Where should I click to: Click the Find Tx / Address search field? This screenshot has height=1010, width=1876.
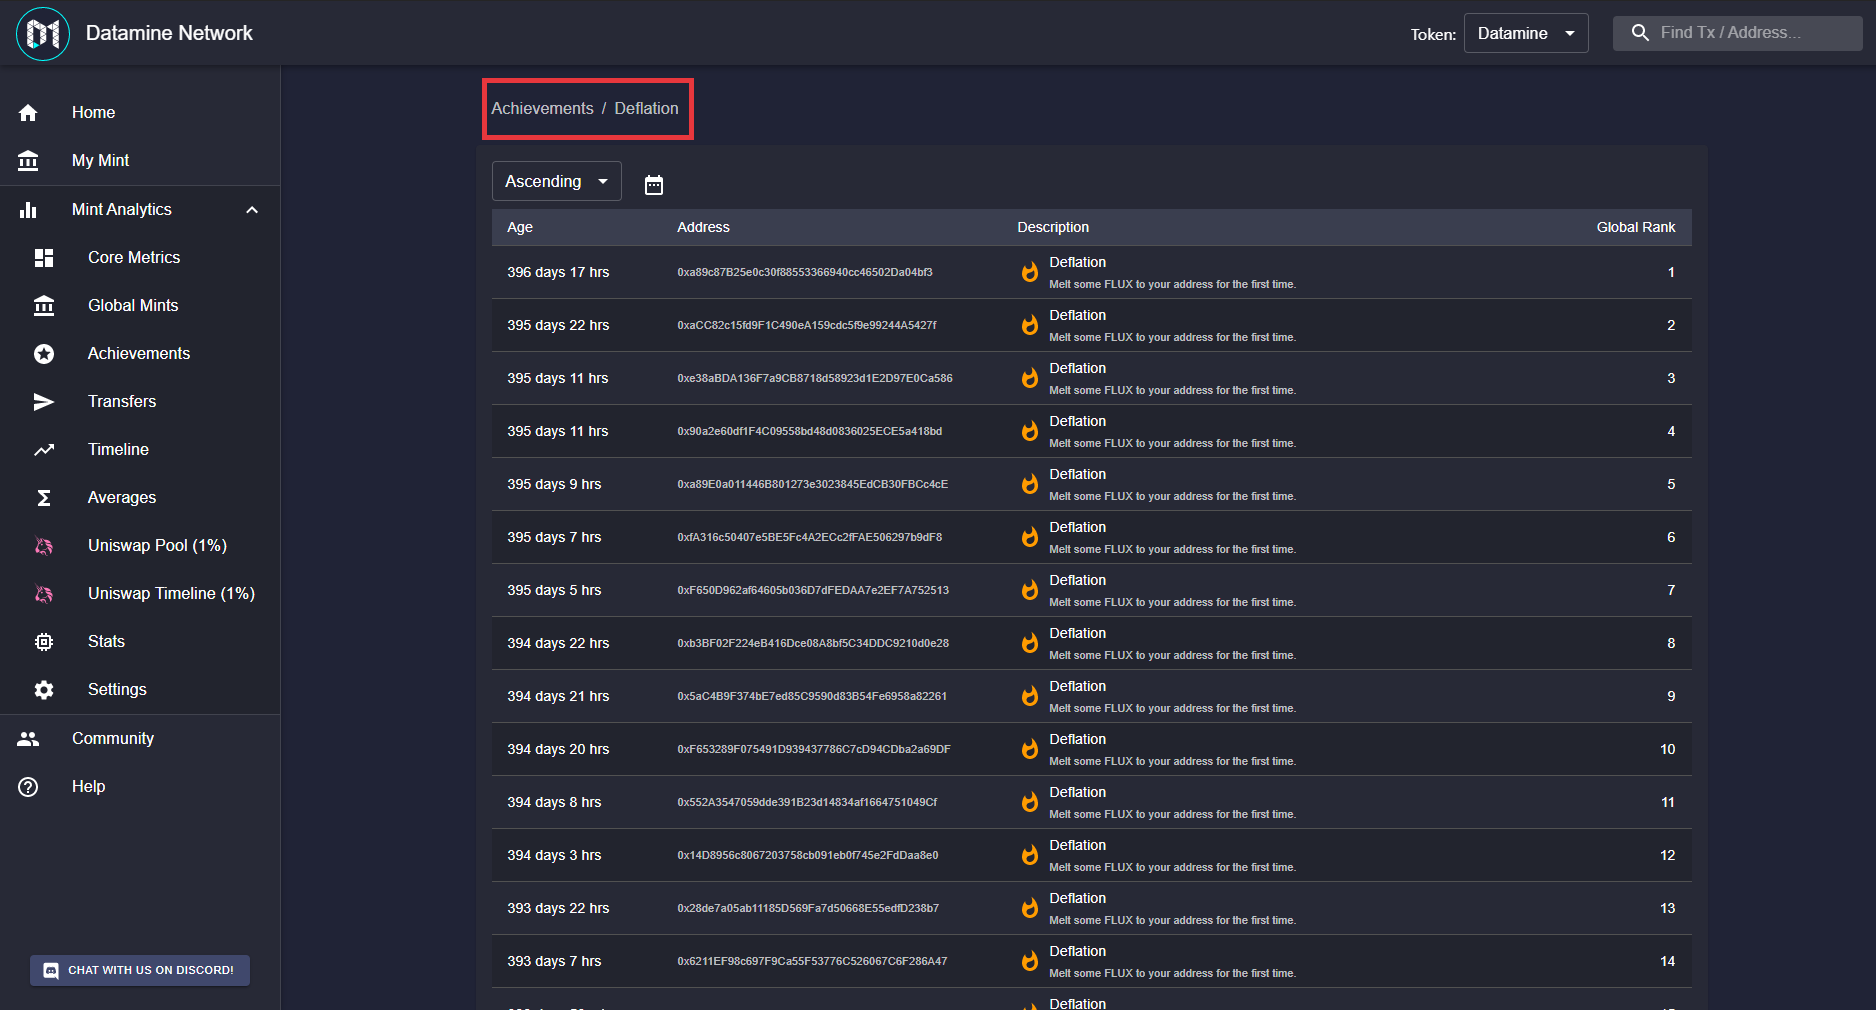coord(1738,33)
